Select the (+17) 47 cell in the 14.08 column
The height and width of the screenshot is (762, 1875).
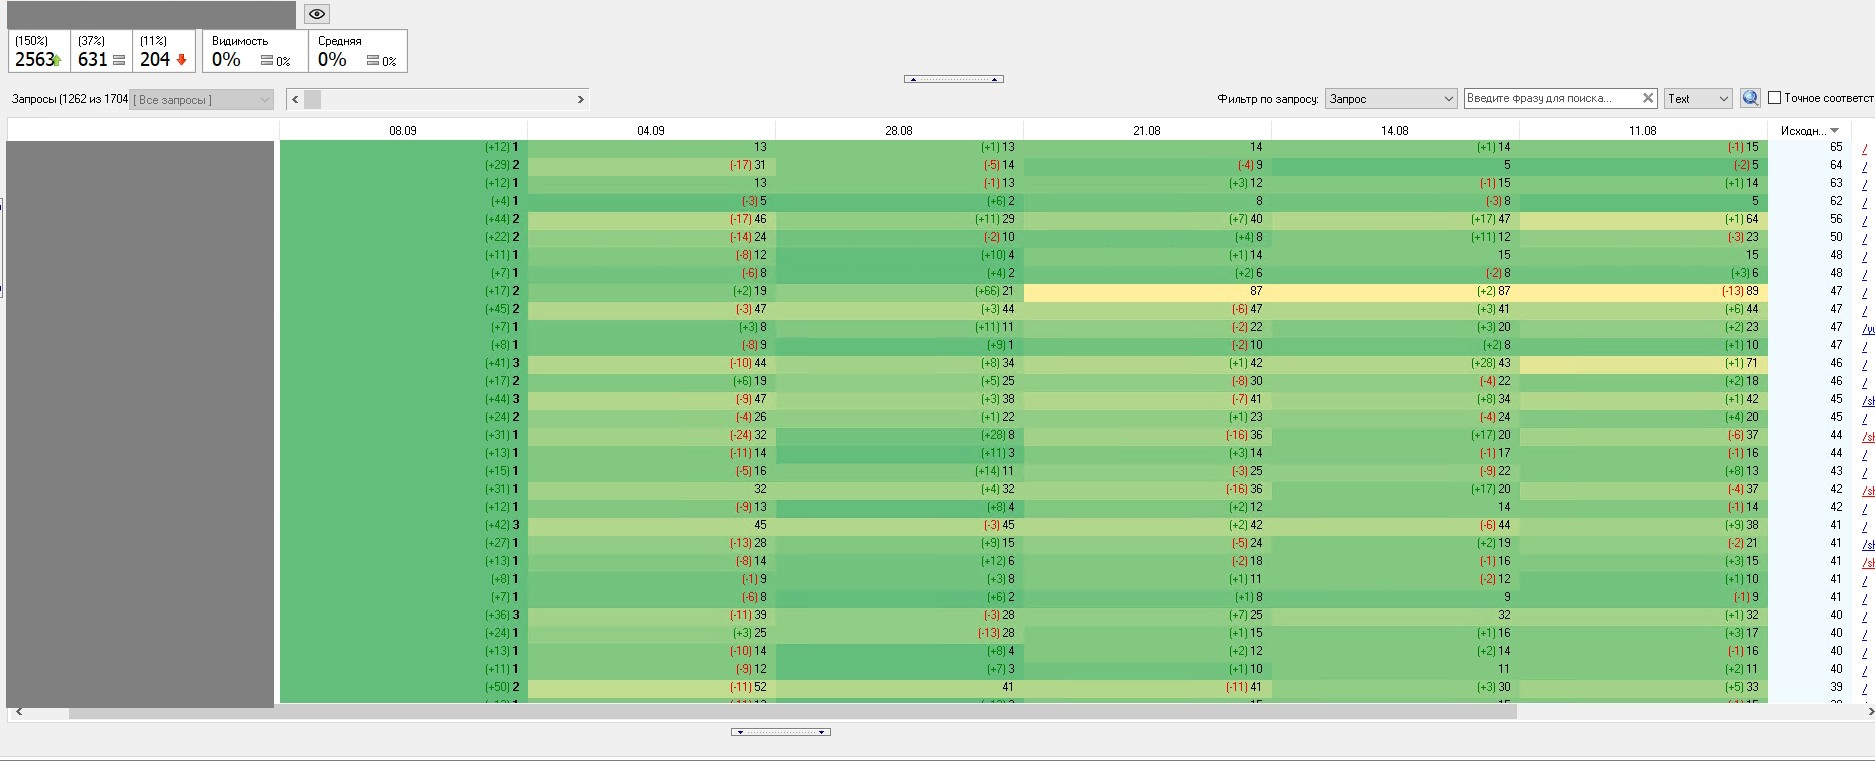tap(1395, 219)
